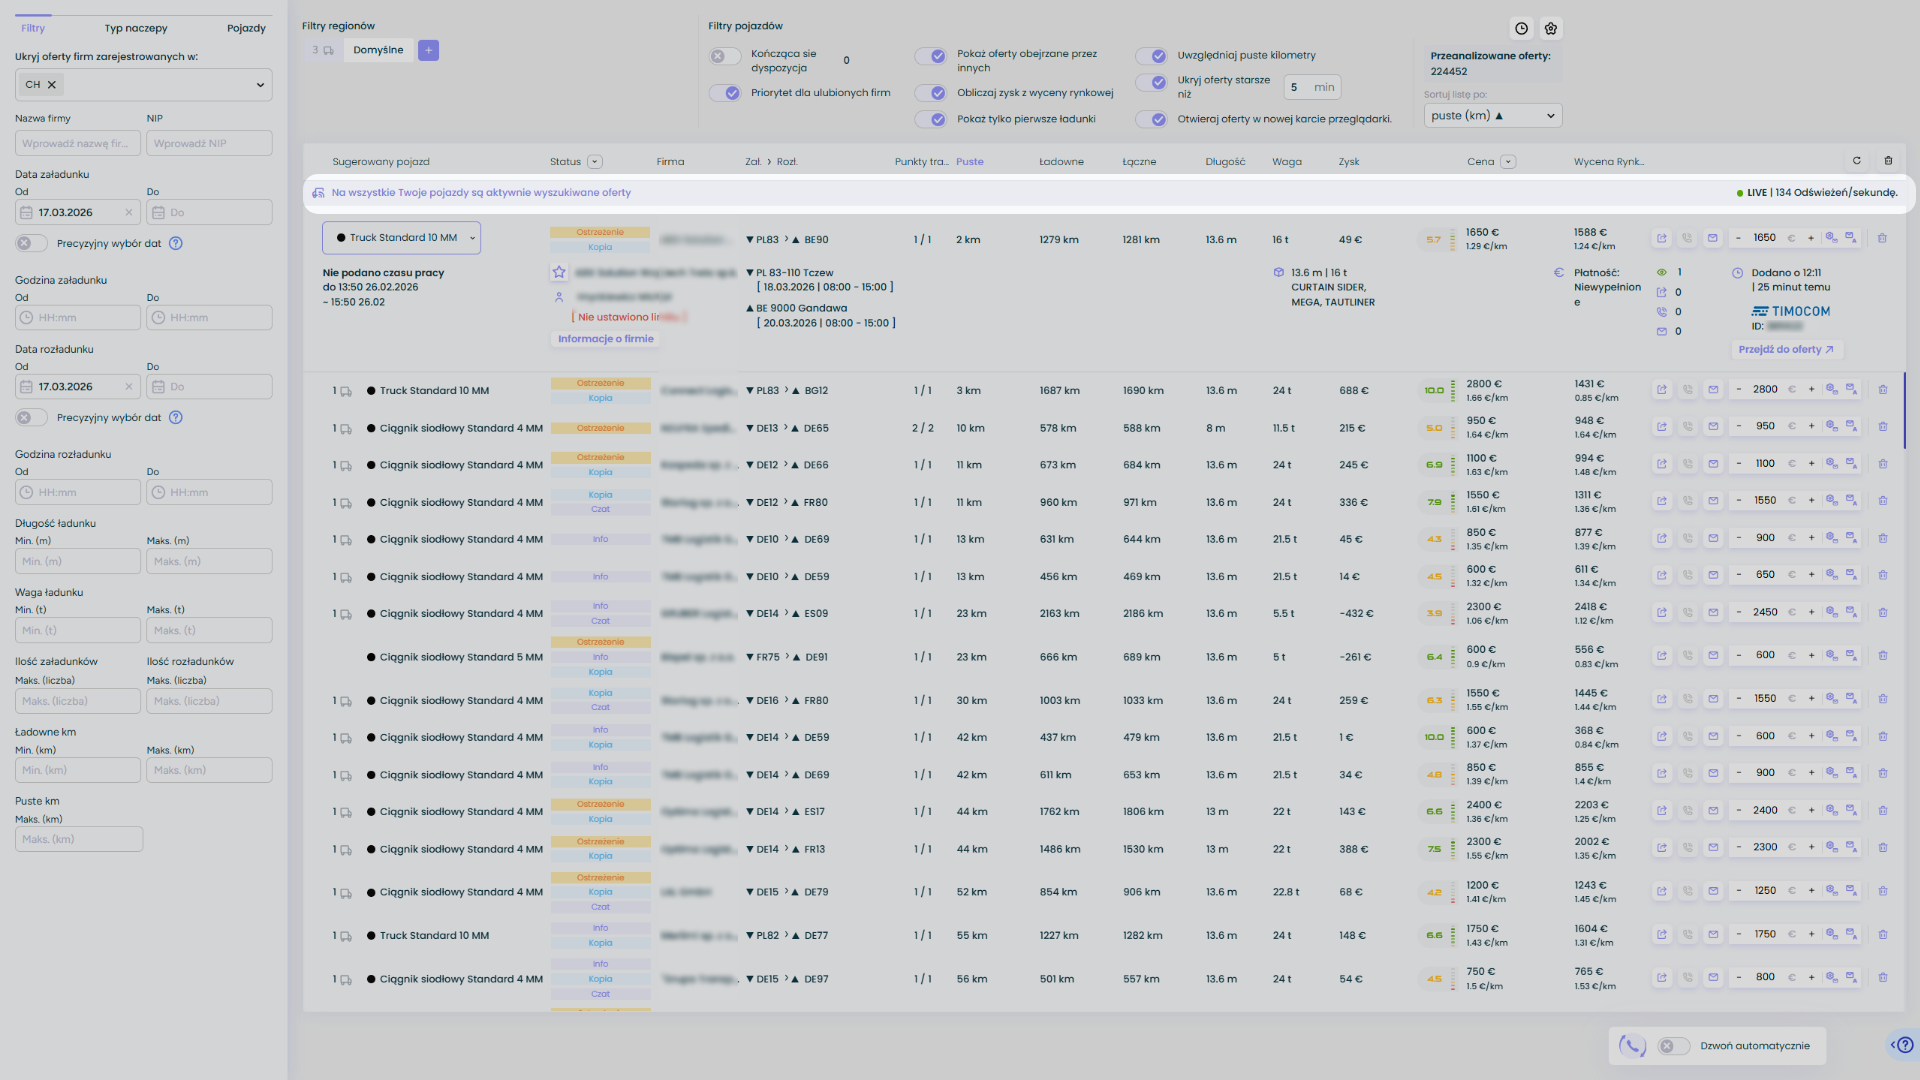Click the mail icon in the 1650 € offer row
This screenshot has width=1920, height=1080.
pyautogui.click(x=1712, y=238)
